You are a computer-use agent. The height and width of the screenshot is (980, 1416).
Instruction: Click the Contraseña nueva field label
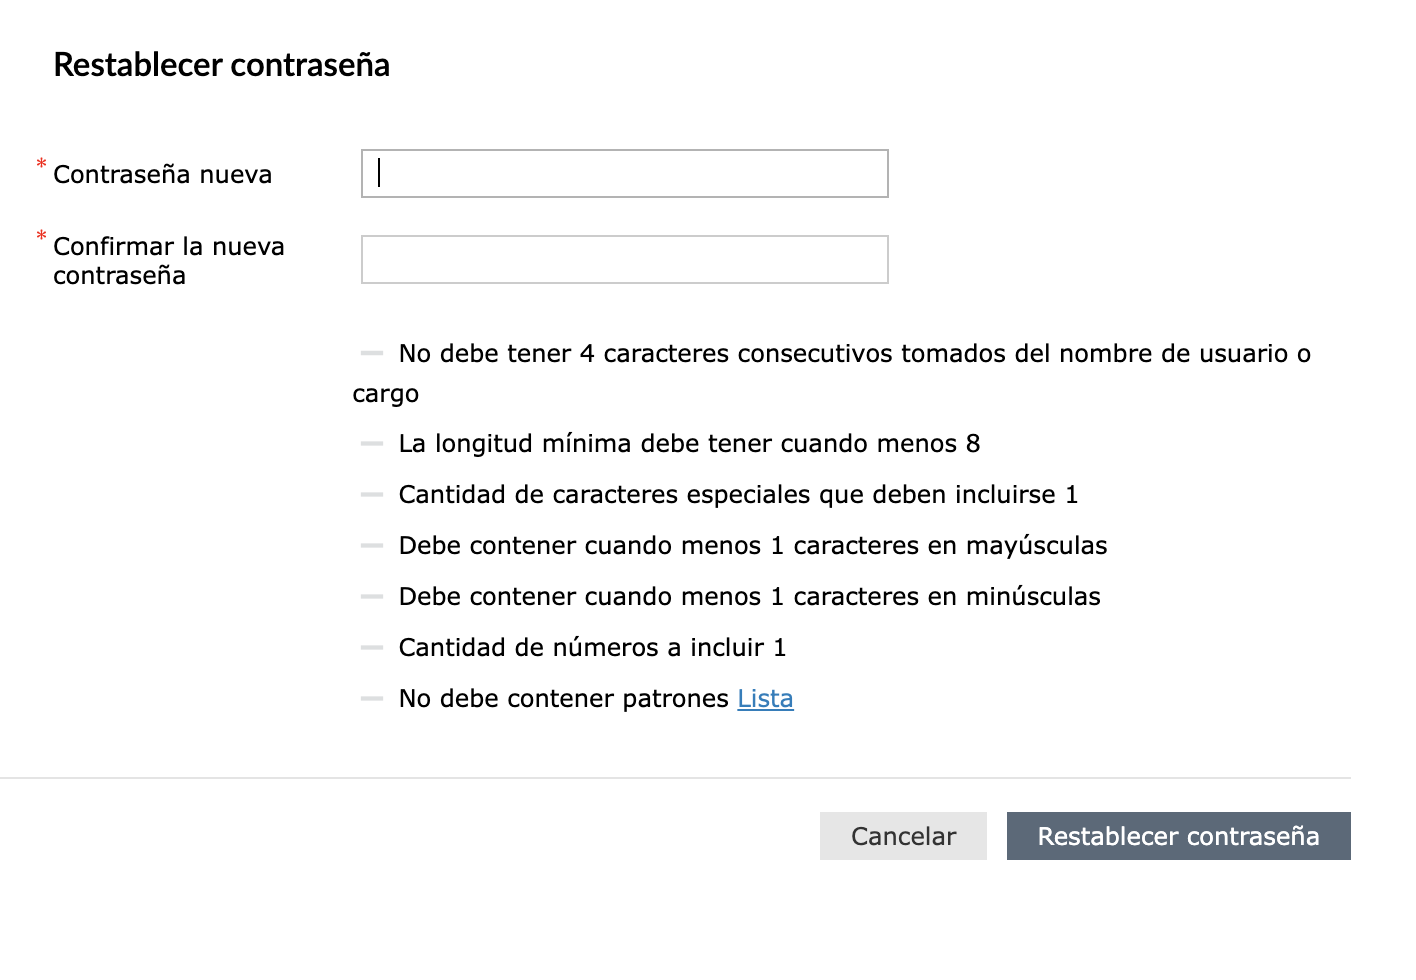[x=162, y=175]
